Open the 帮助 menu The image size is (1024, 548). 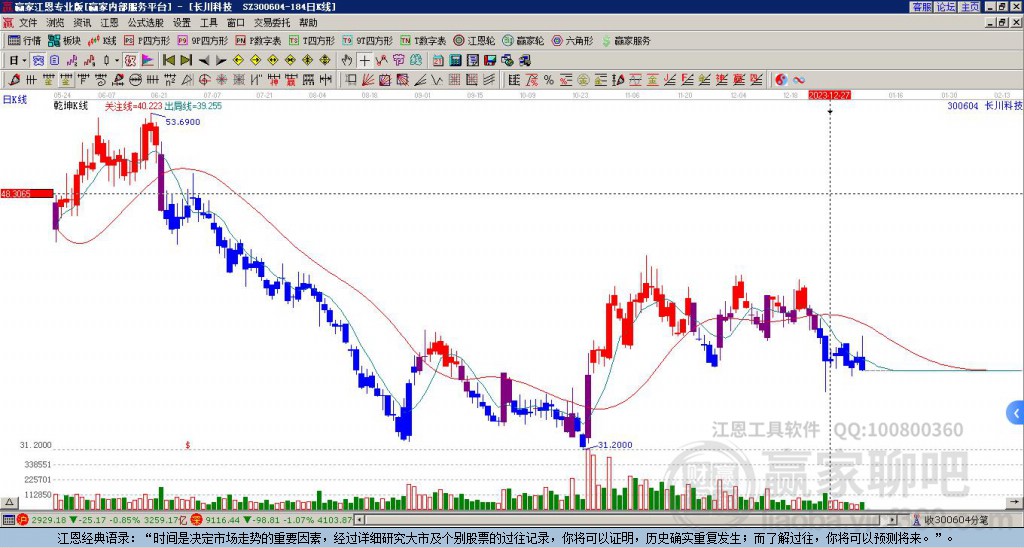pyautogui.click(x=308, y=23)
